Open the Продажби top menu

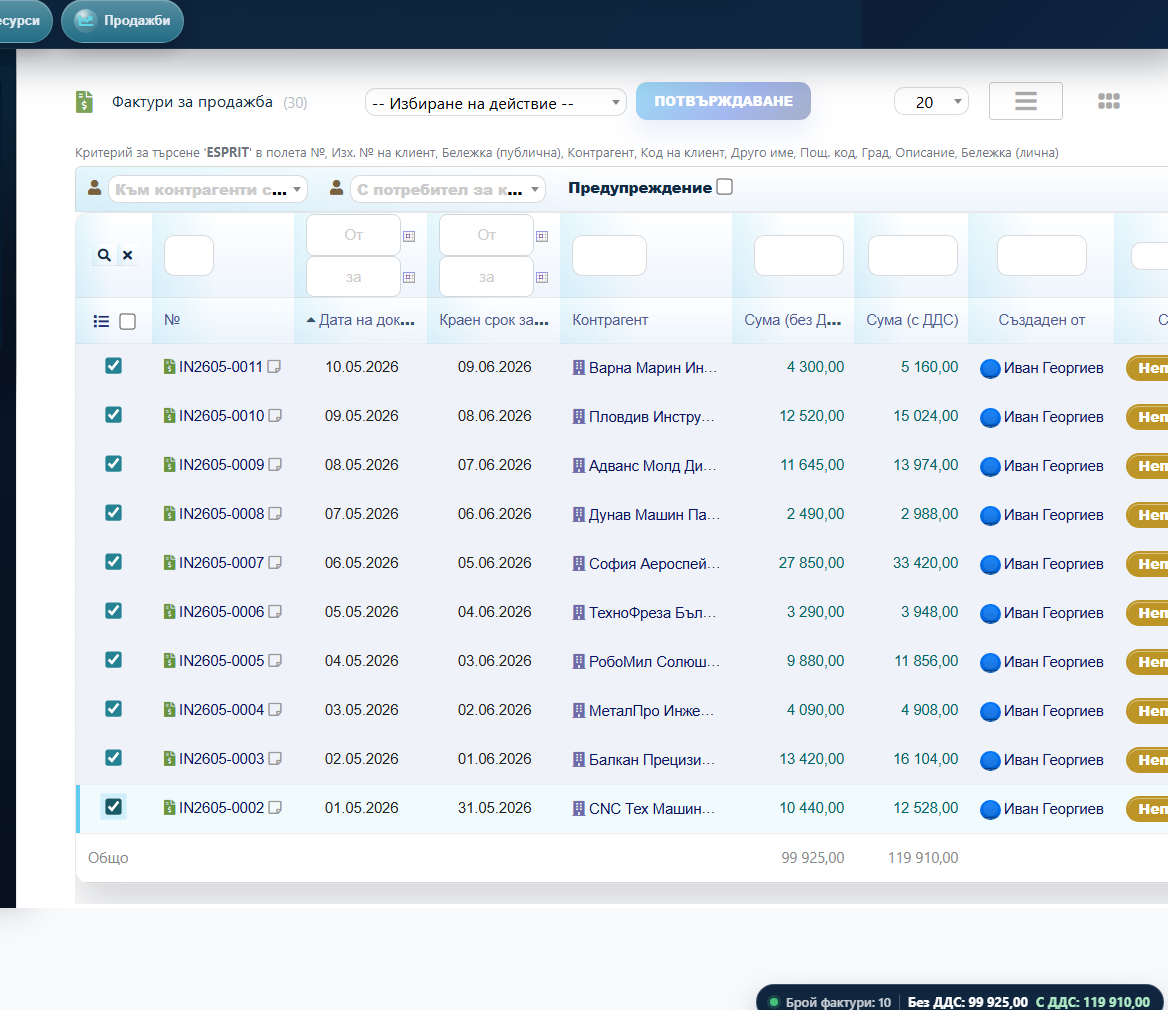click(x=123, y=20)
